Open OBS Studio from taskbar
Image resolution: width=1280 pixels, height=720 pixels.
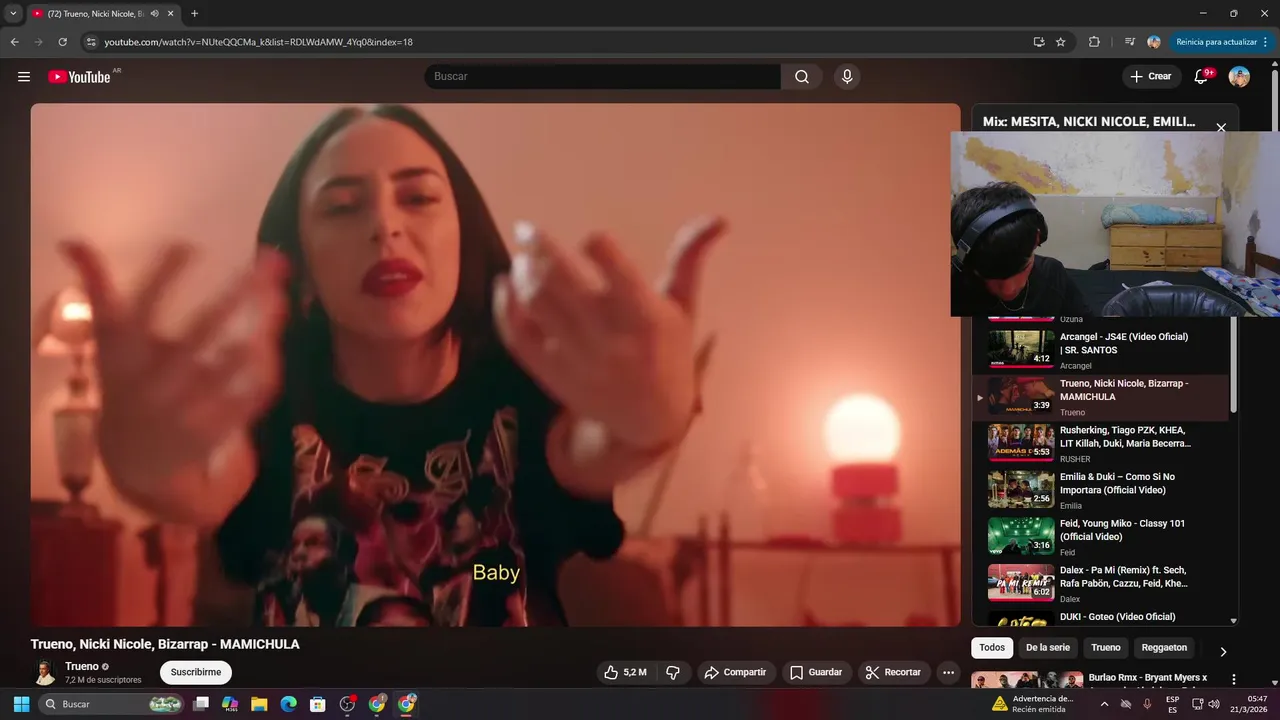click(347, 704)
